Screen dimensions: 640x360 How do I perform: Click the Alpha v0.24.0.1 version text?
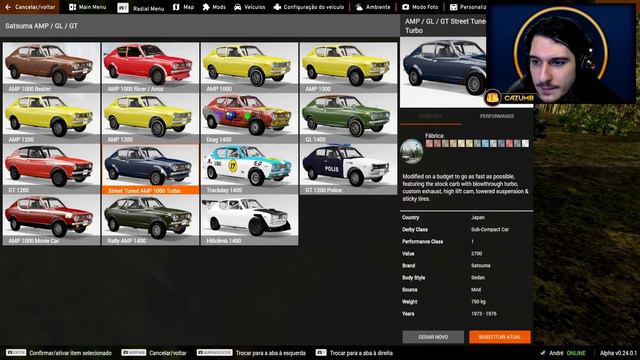pos(618,353)
